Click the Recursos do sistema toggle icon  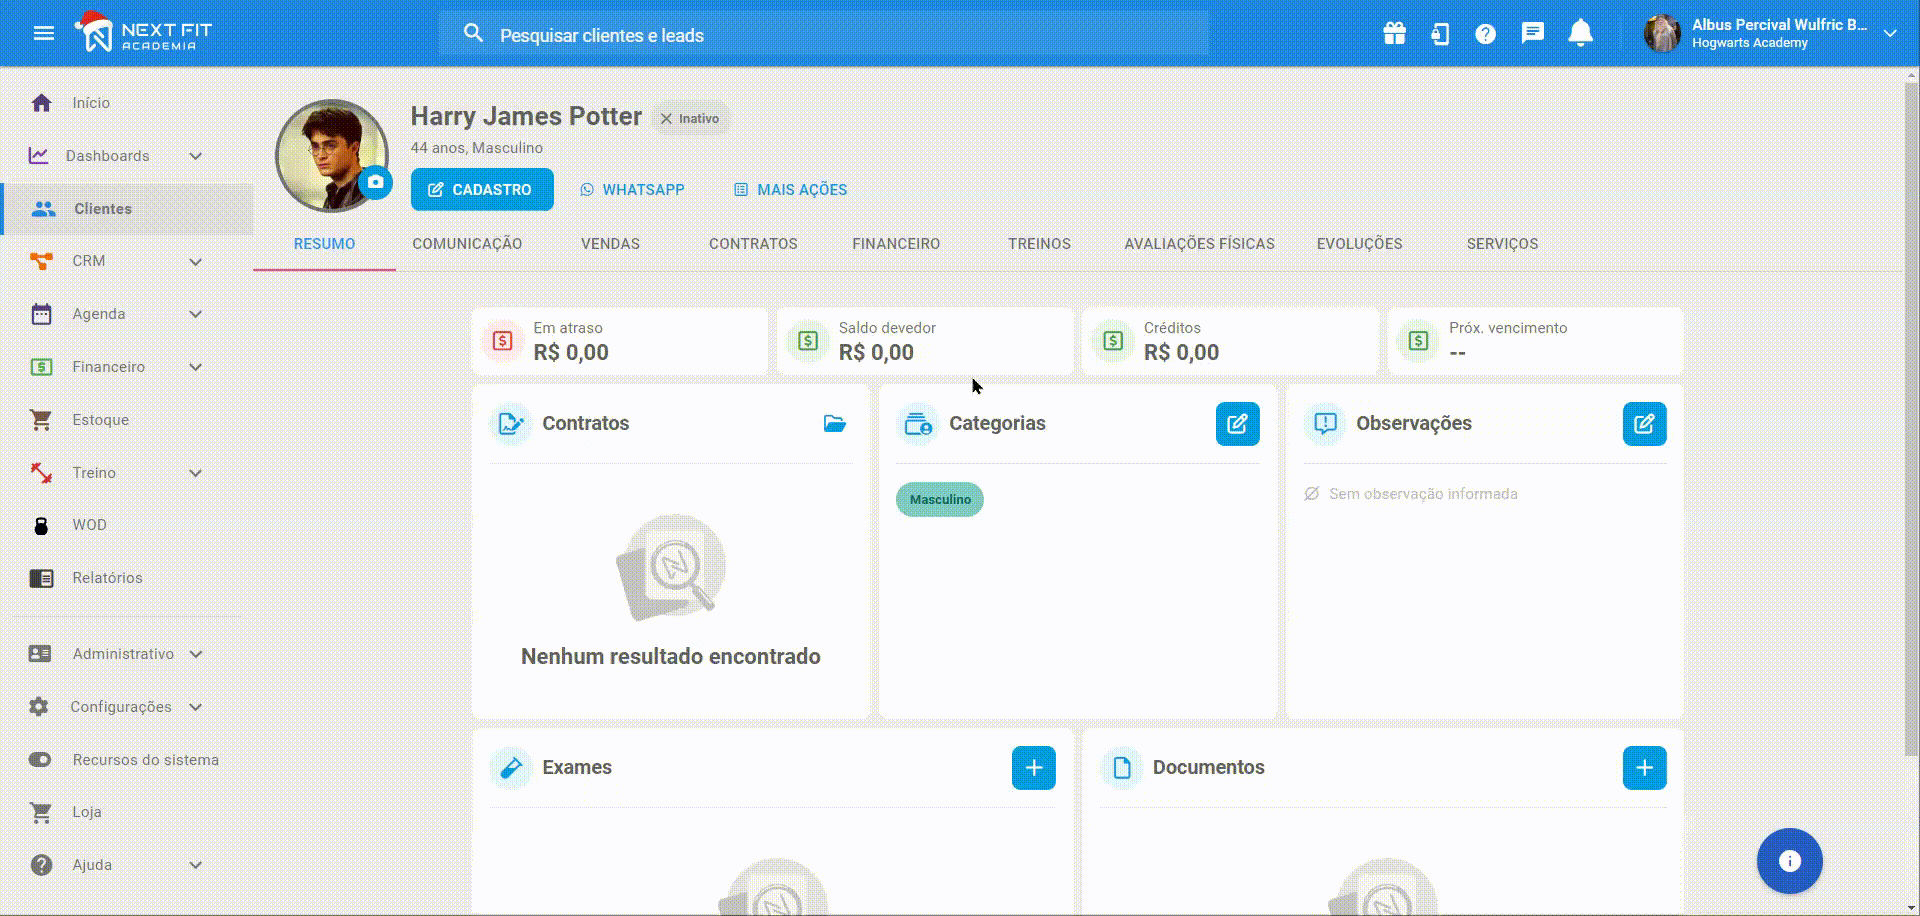40,760
